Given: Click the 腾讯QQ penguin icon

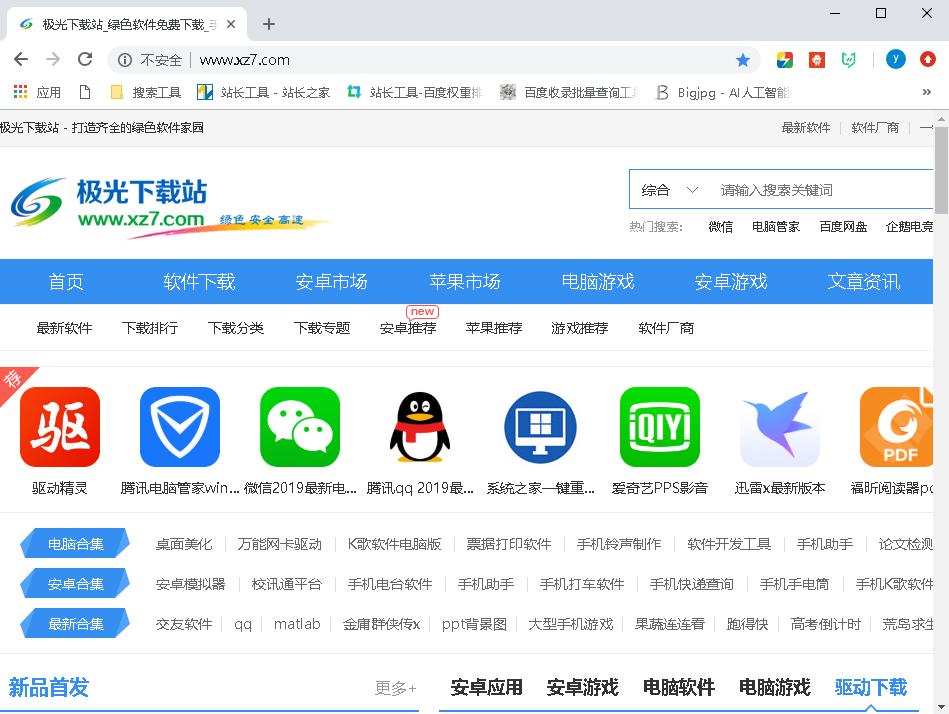Looking at the screenshot, I should tap(419, 426).
